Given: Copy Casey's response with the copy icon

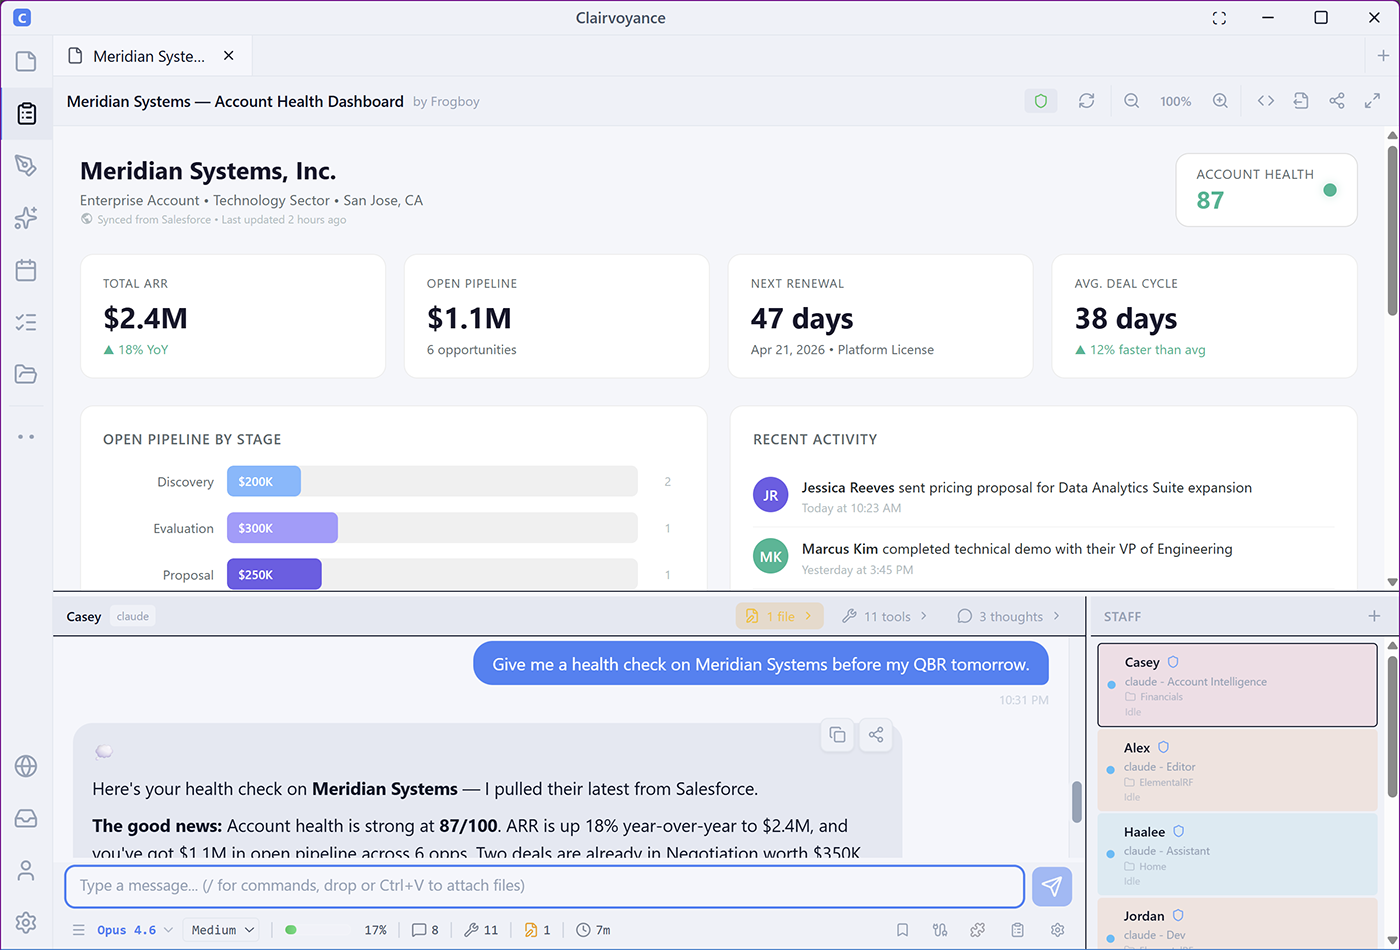Looking at the screenshot, I should pyautogui.click(x=837, y=735).
